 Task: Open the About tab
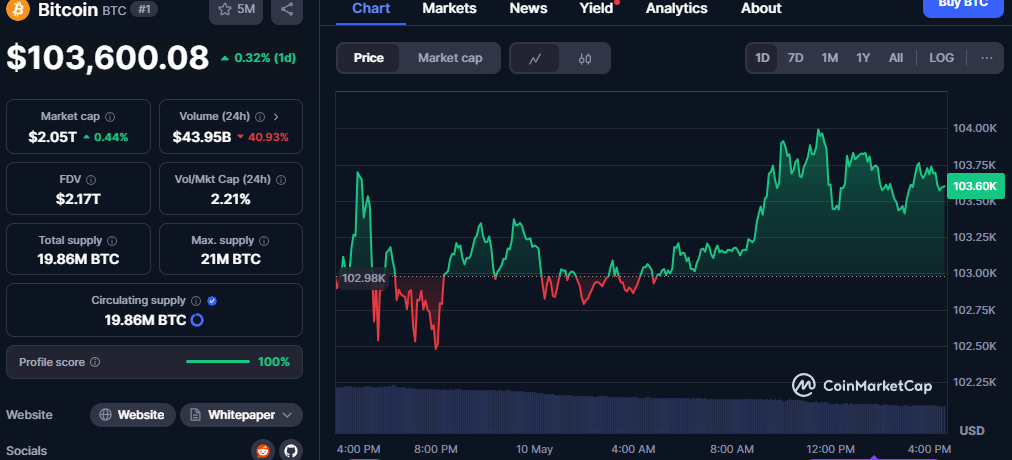[761, 9]
